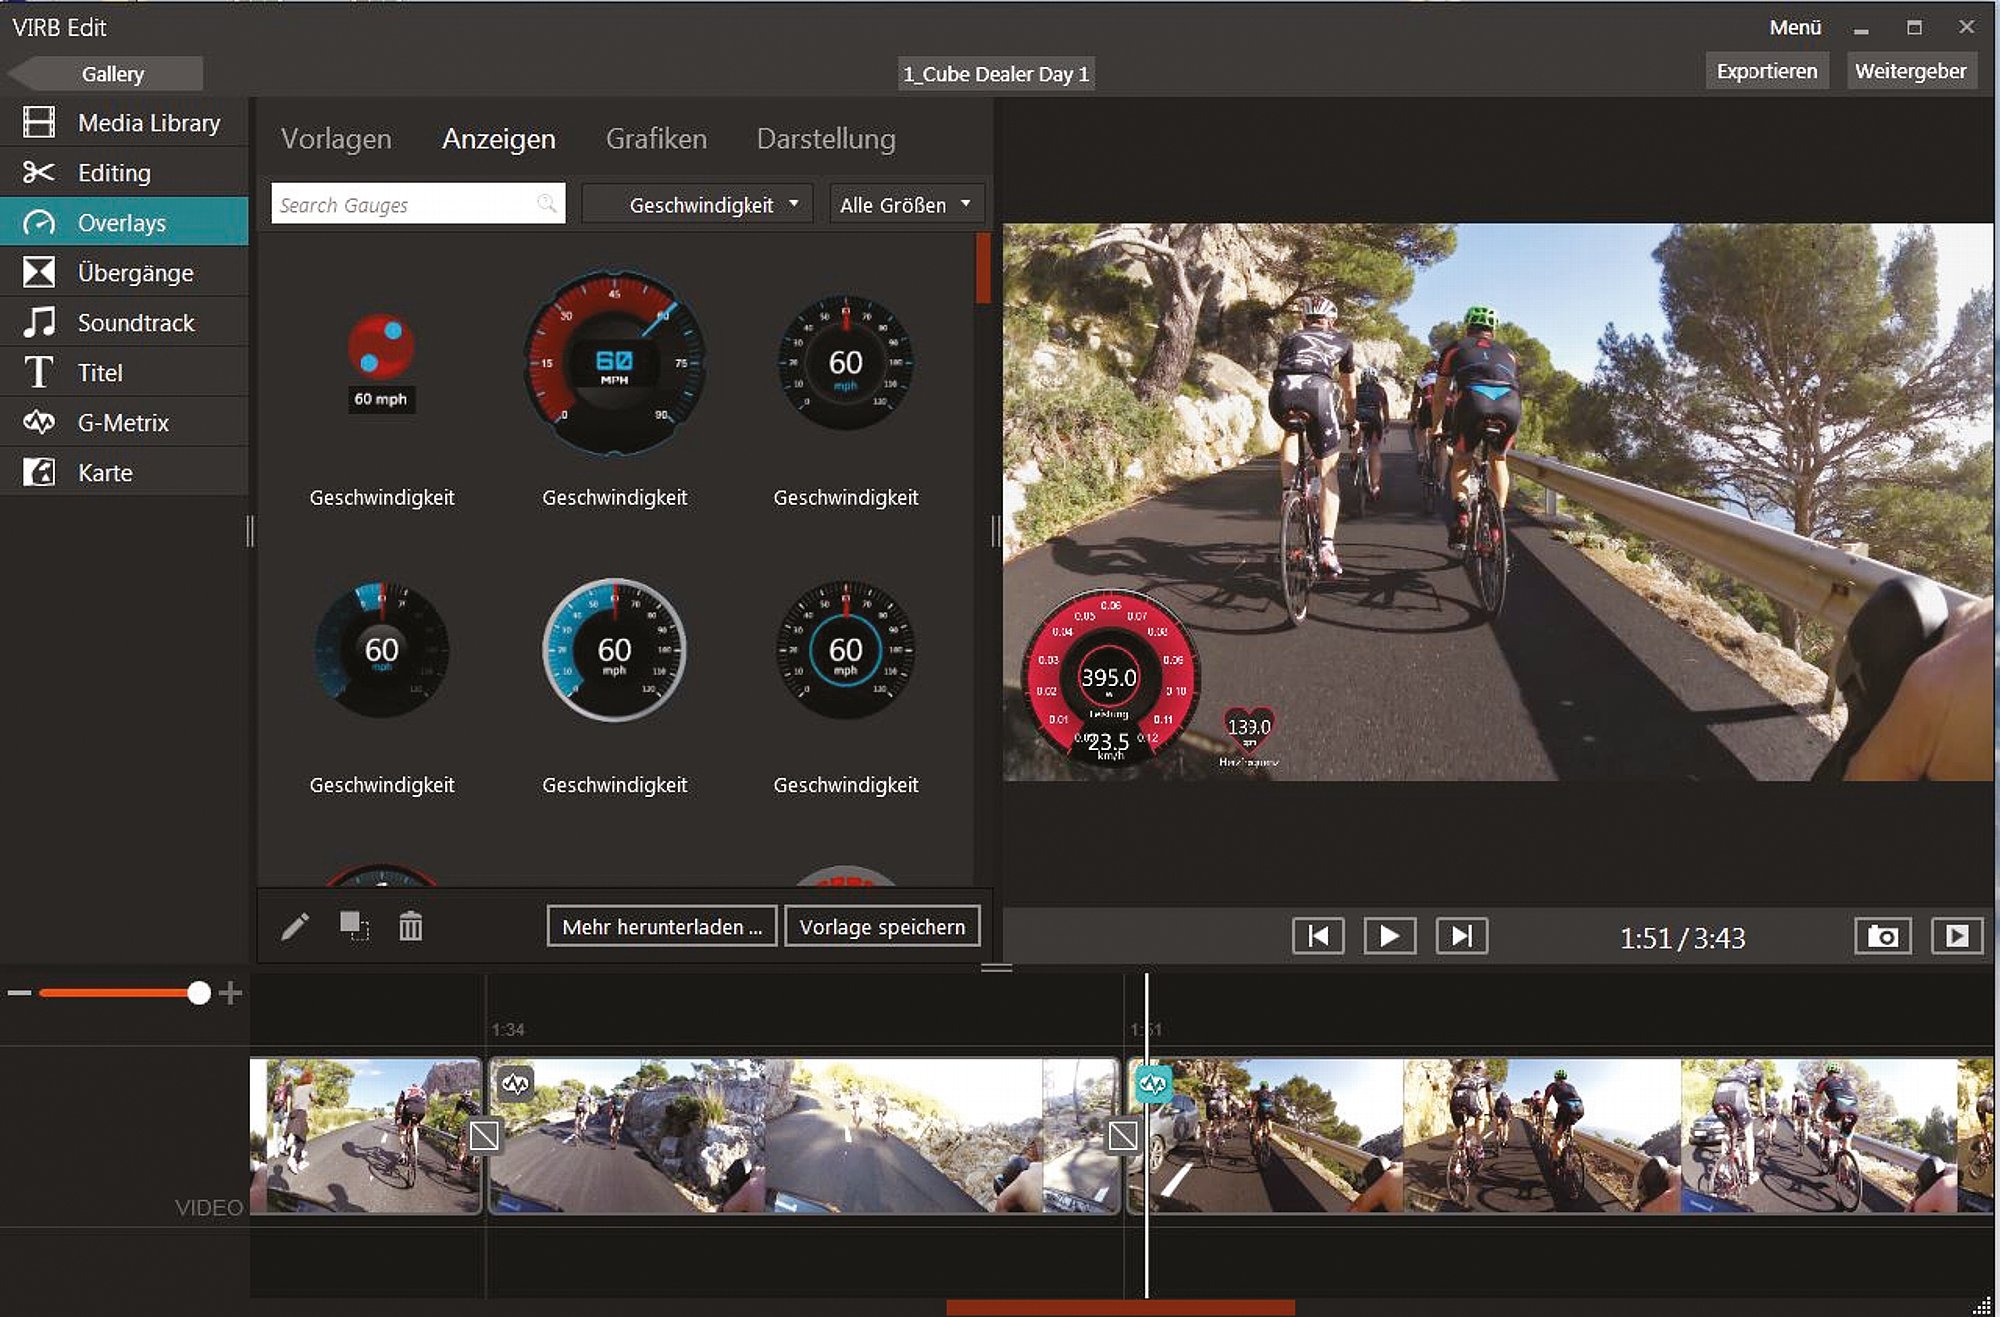Expand the Alle Größen size dropdown
This screenshot has height=1317, width=2000.
(x=905, y=205)
